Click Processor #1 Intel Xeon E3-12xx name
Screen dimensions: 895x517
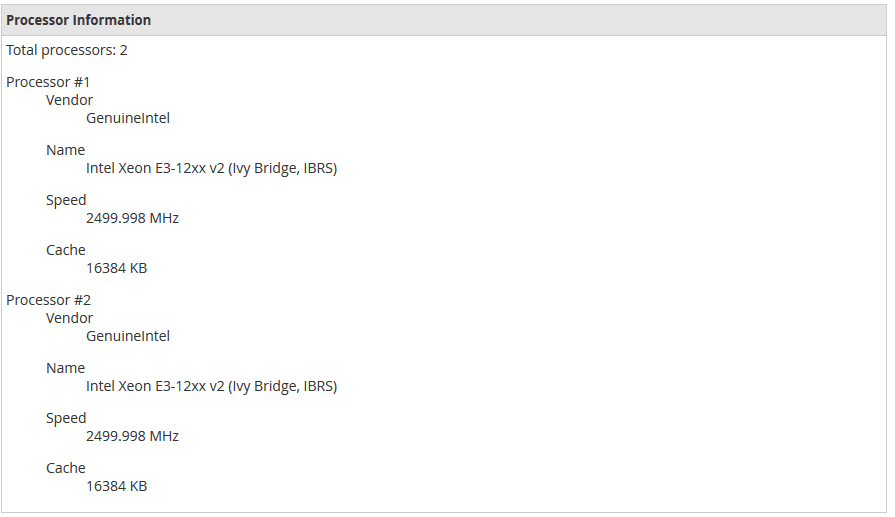tap(211, 168)
